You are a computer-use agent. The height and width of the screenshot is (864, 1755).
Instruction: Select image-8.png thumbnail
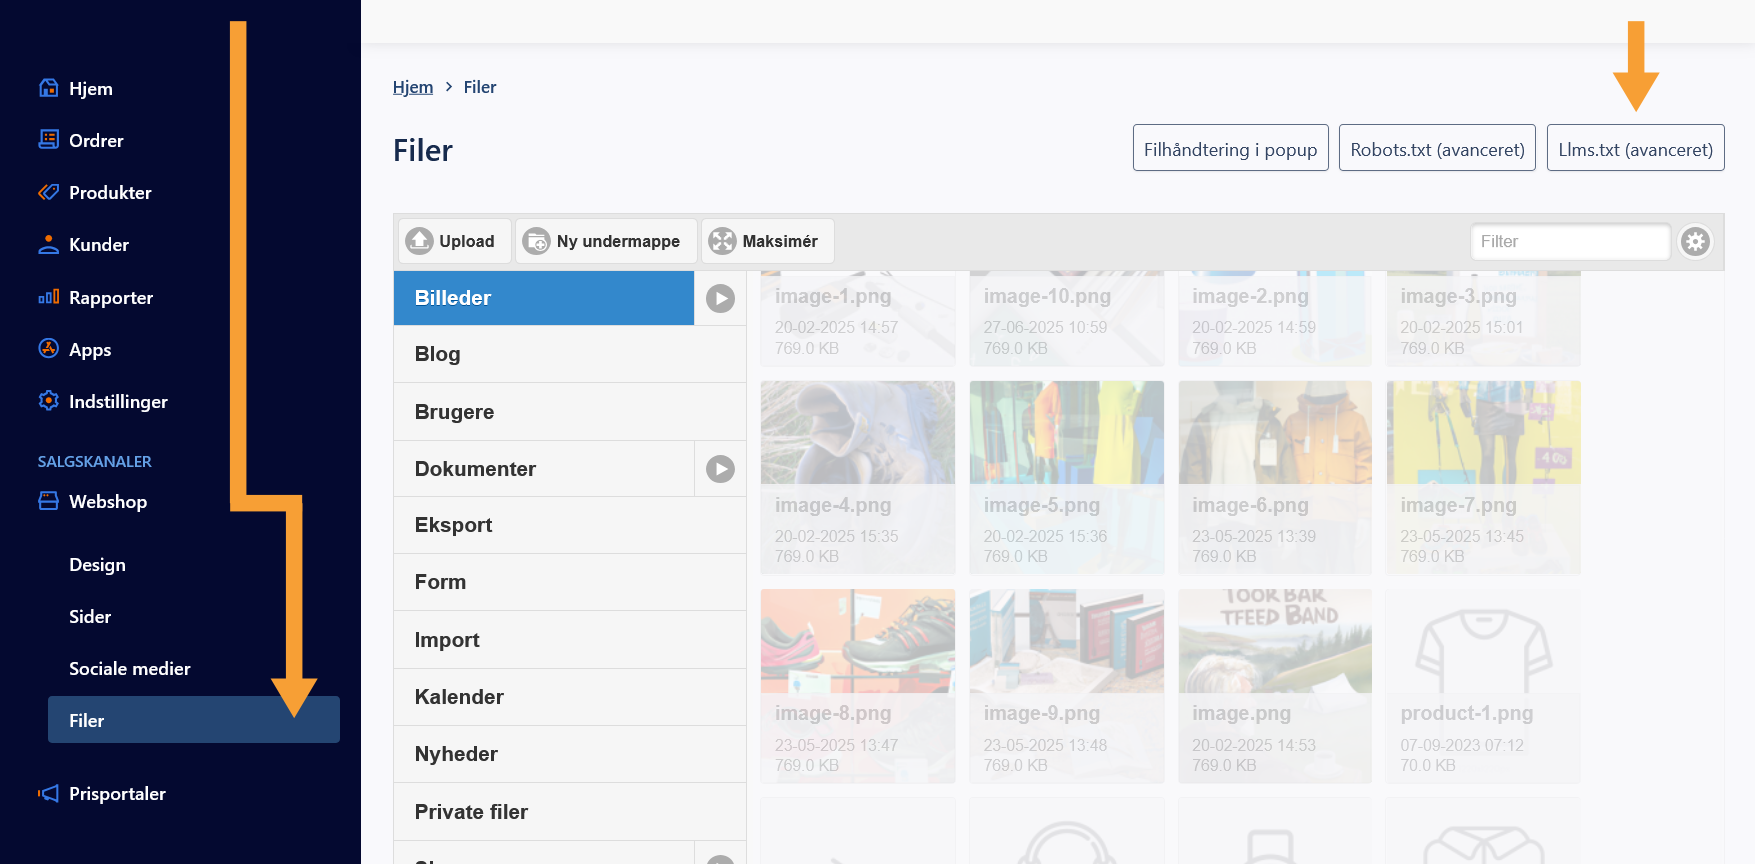858,686
